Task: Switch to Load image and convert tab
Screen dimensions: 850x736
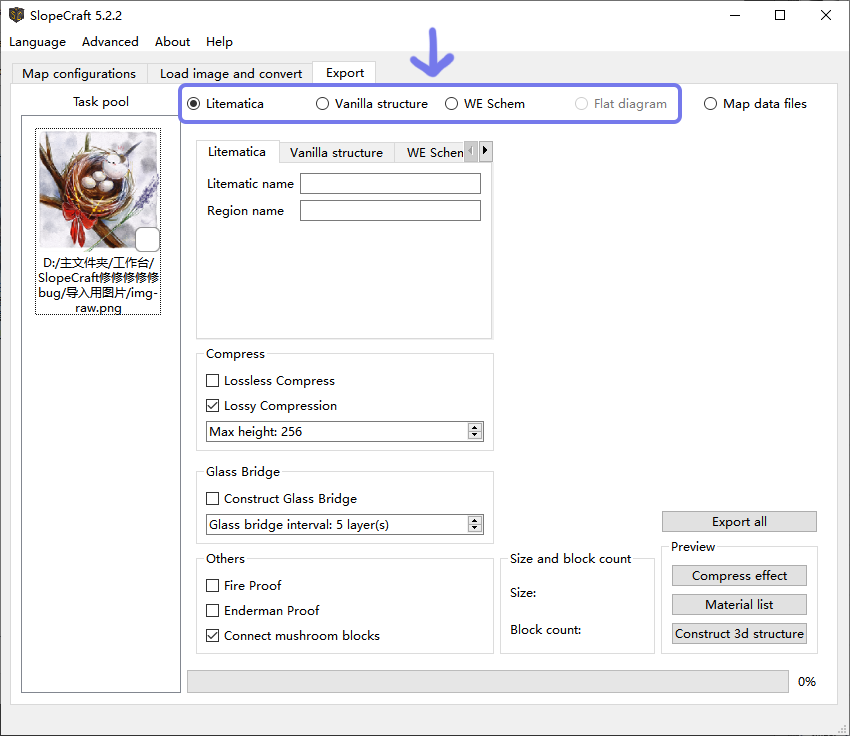Action: coord(230,74)
